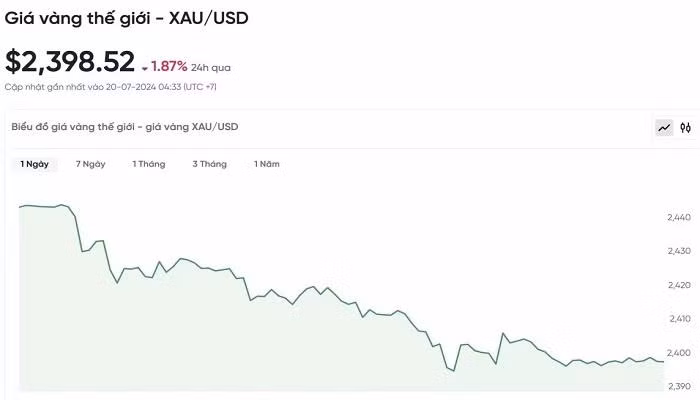700x400 pixels.
Task: View the 1 Năm chart range
Action: (267, 164)
